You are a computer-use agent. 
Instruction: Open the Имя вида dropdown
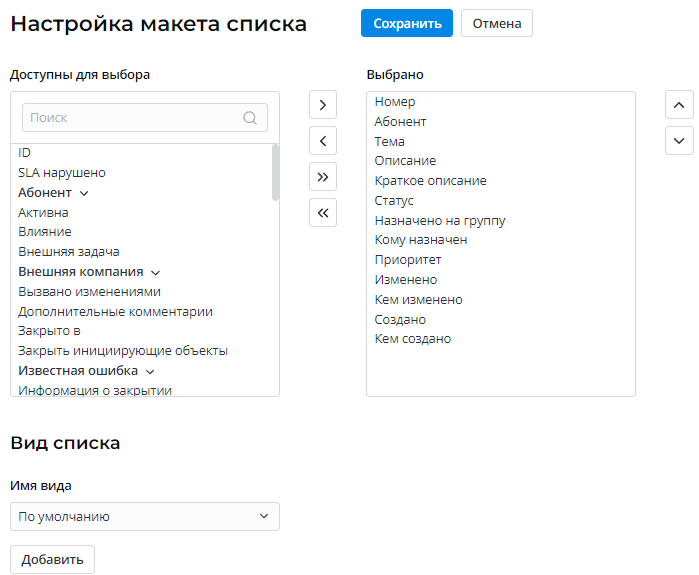pos(144,516)
